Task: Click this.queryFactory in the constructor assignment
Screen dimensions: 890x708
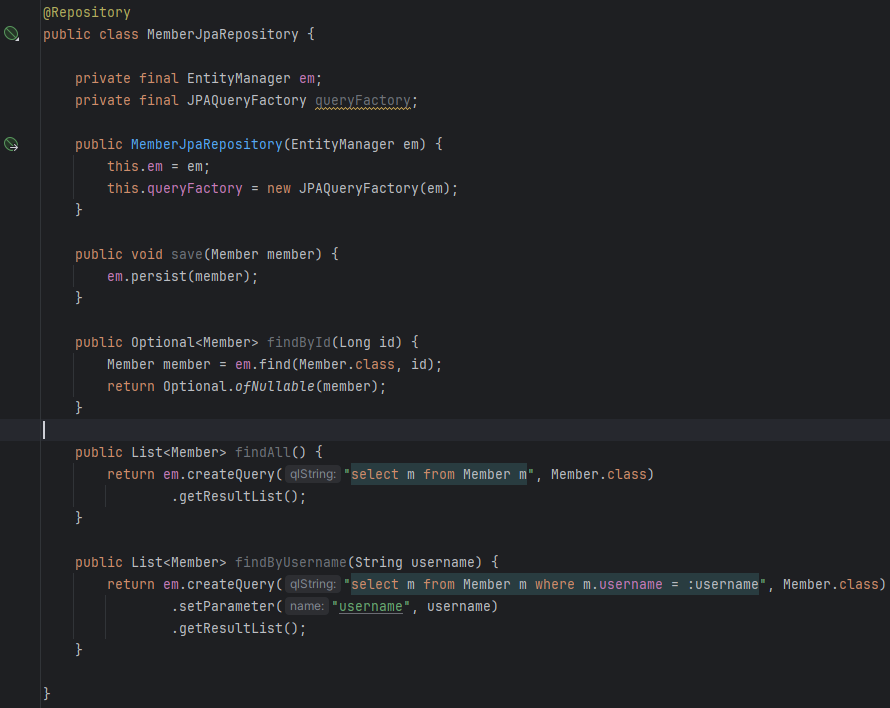Action: (x=175, y=188)
